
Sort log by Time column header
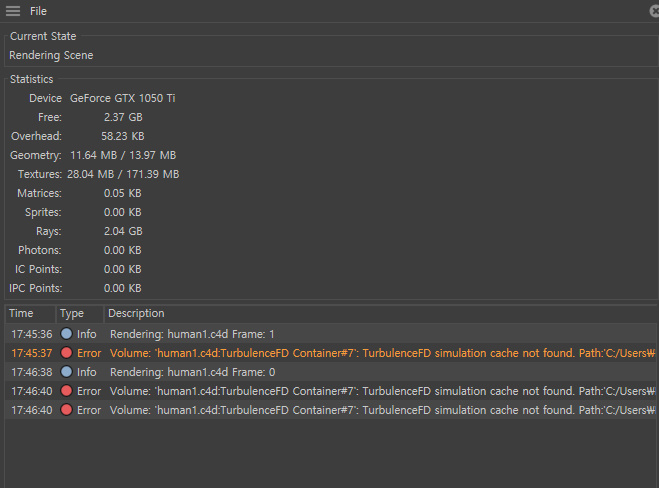tap(30, 314)
